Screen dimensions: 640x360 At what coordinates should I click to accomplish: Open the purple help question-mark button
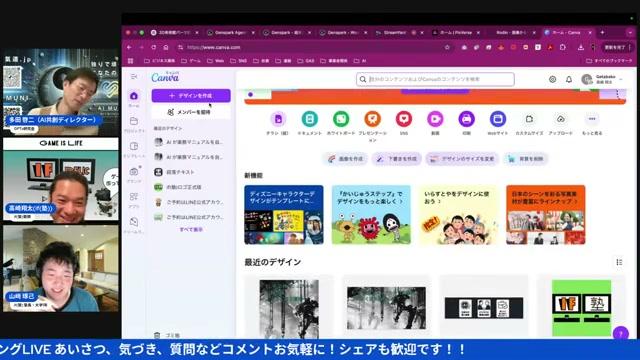620,333
